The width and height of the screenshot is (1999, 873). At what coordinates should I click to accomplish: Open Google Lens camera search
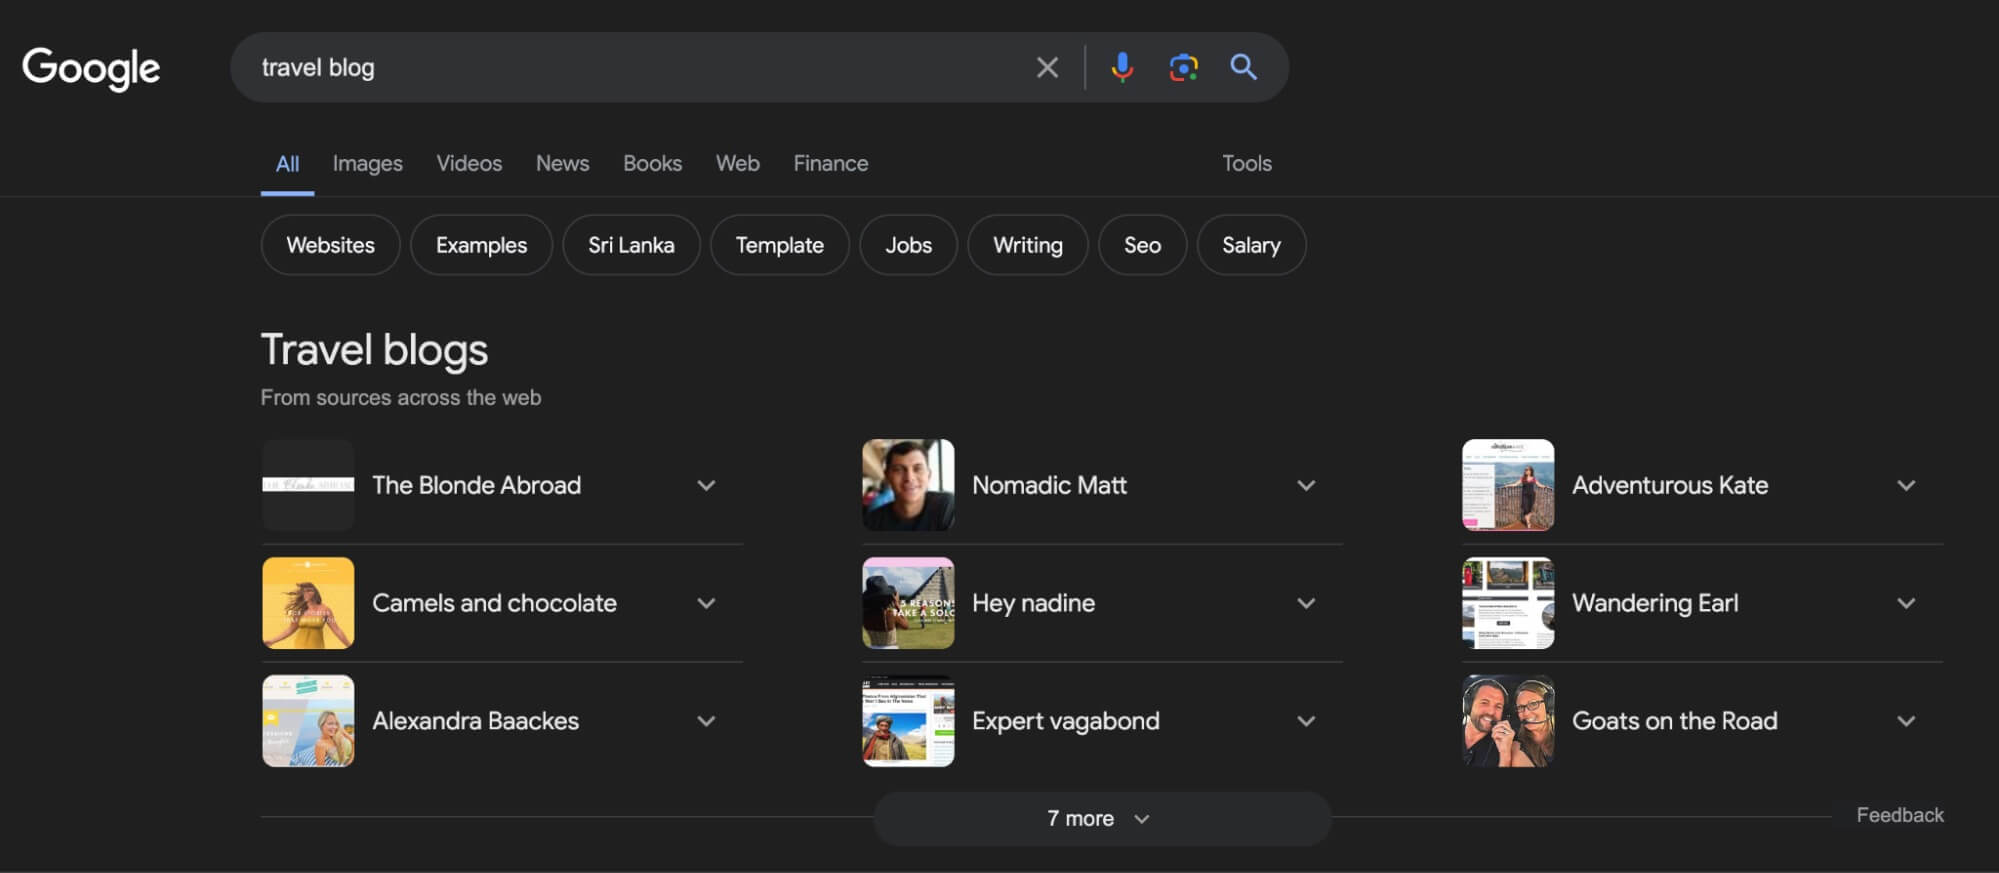tap(1183, 67)
